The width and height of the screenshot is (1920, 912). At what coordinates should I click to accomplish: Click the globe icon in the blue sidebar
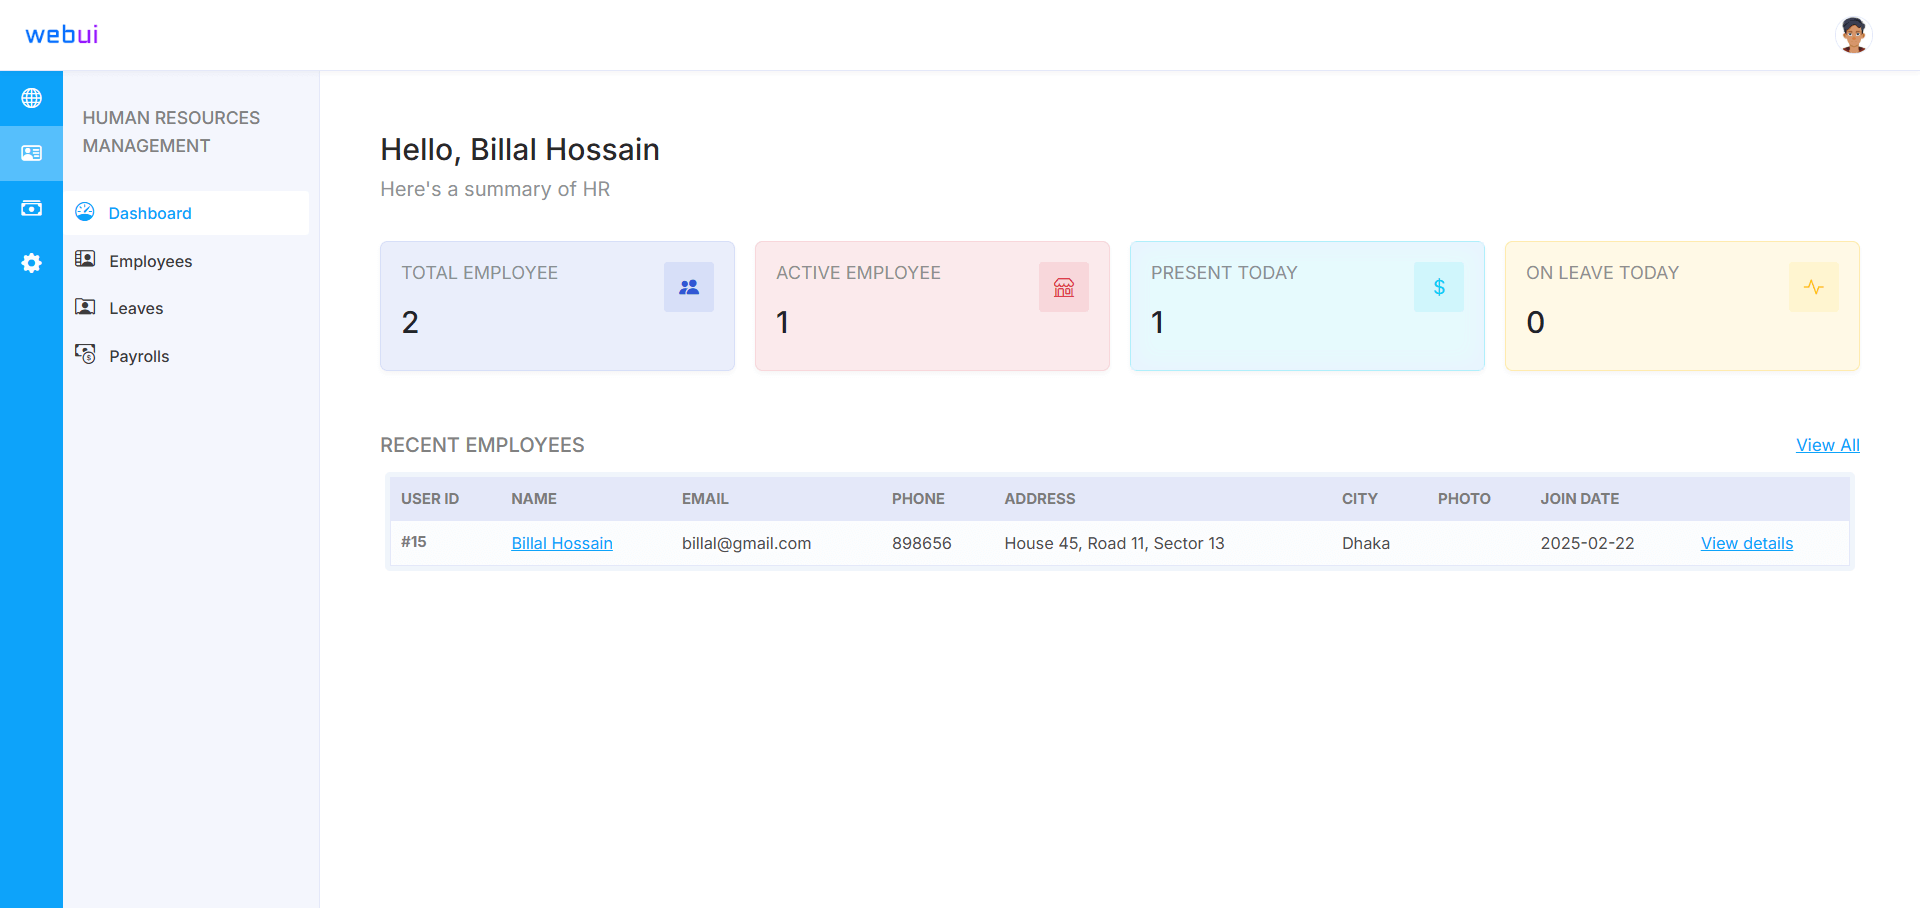(31, 98)
